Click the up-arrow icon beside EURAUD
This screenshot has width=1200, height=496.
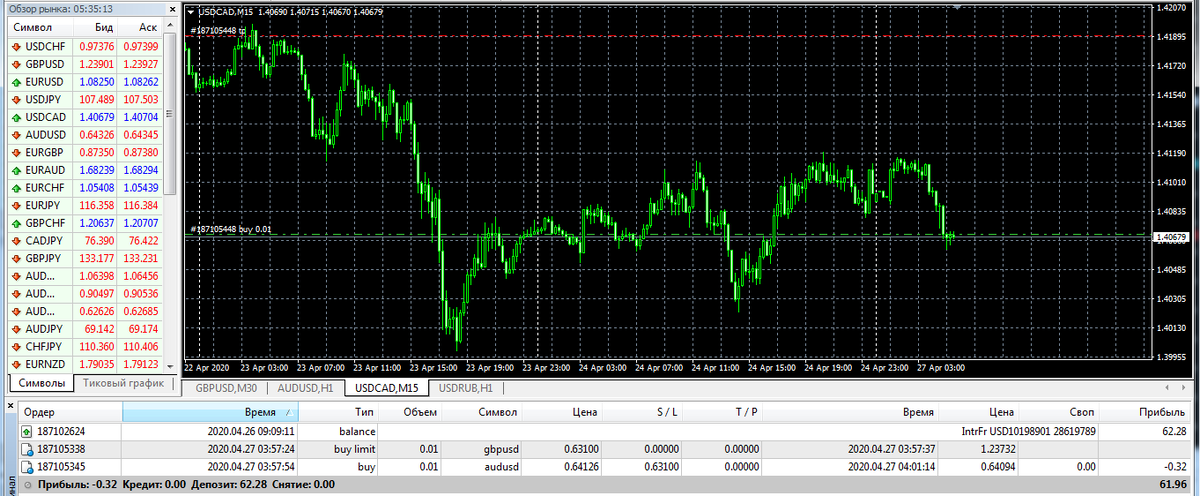[x=16, y=170]
